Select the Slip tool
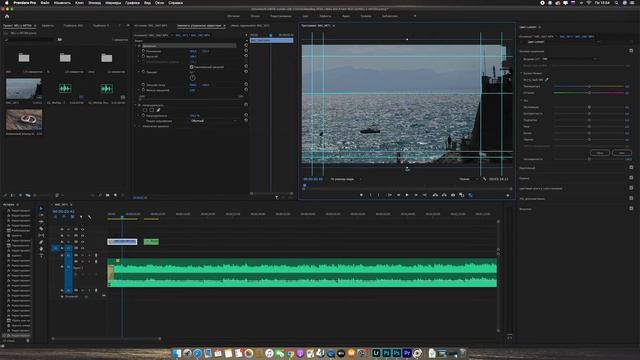Image resolution: width=640 pixels, height=360 pixels. (x=41, y=236)
